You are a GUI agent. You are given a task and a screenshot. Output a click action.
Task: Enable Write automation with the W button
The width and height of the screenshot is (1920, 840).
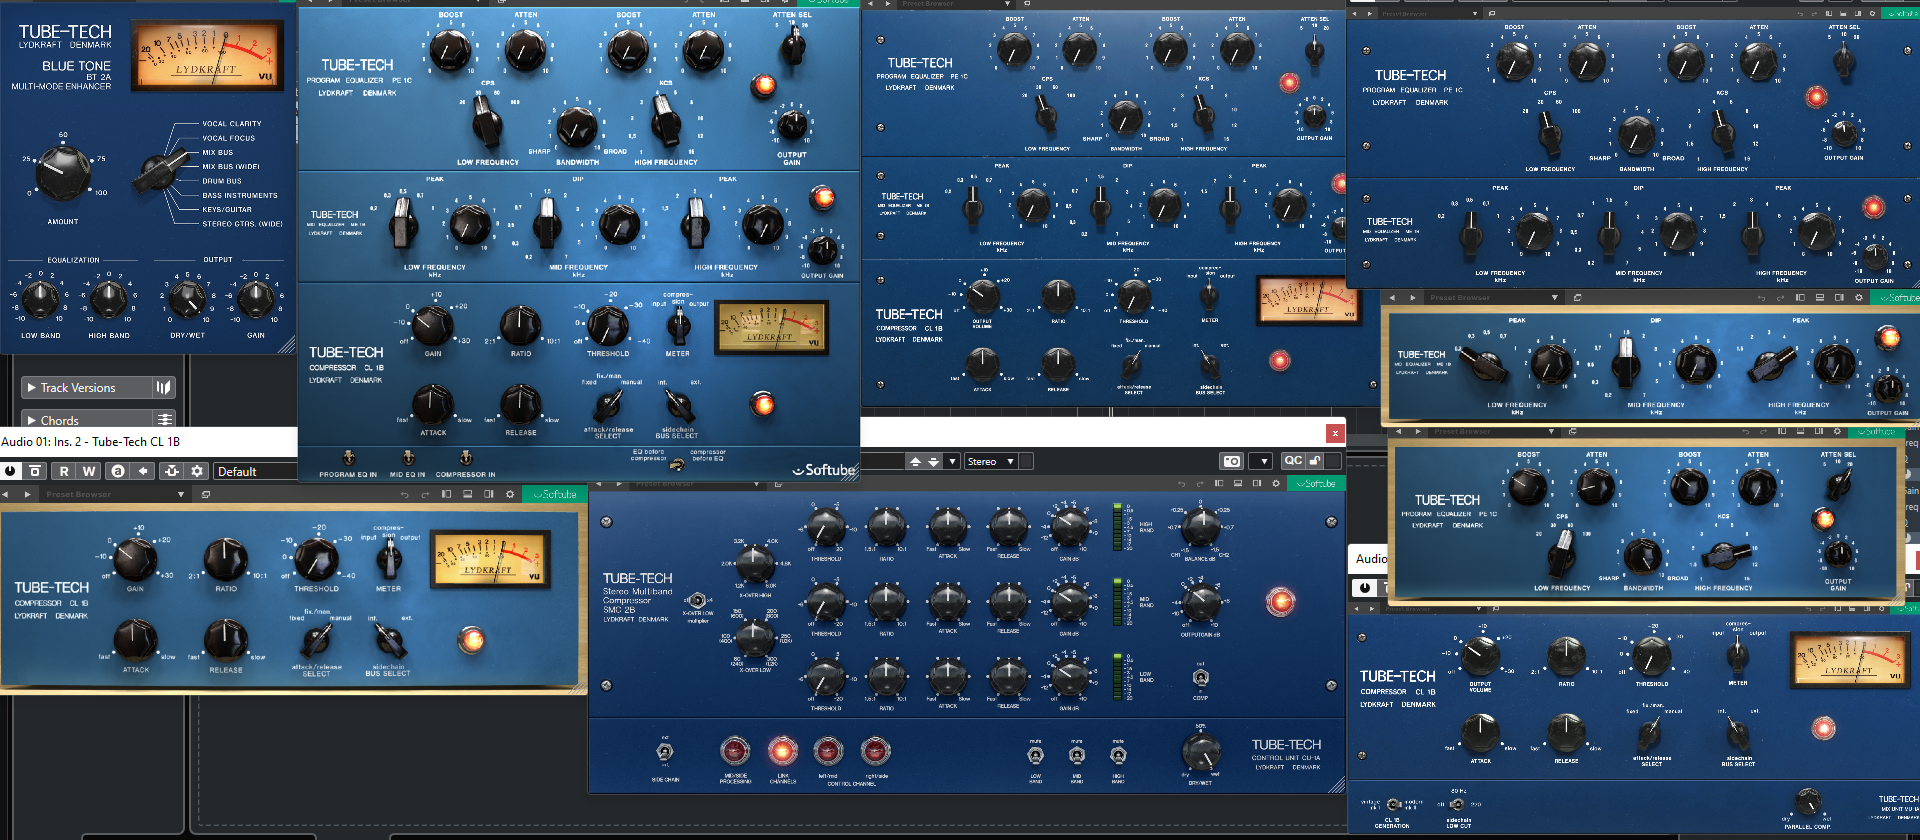click(89, 471)
